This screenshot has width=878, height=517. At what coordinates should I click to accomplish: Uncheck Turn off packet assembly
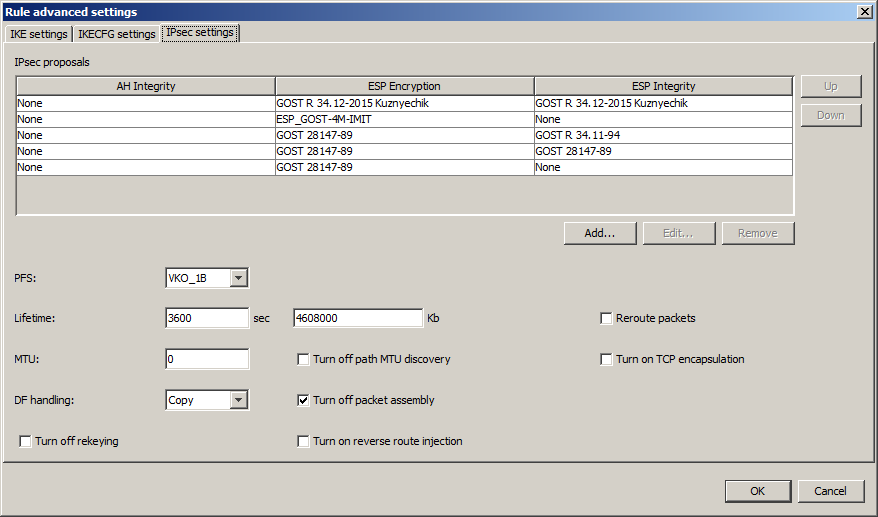pos(303,400)
